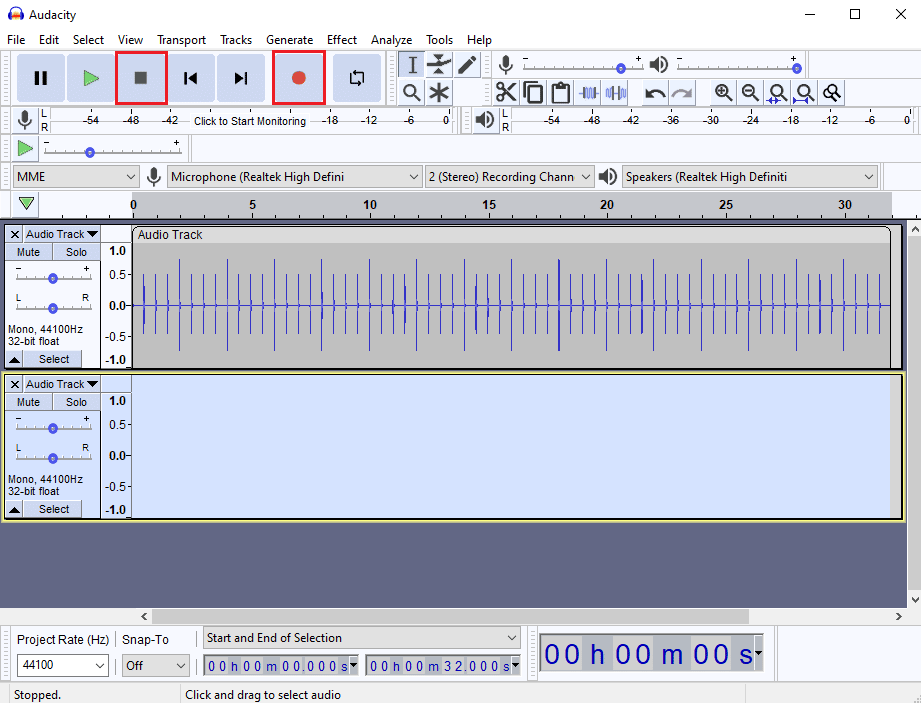Cut audio using the scissors icon
Viewport: 921px width, 703px height.
coord(507,92)
